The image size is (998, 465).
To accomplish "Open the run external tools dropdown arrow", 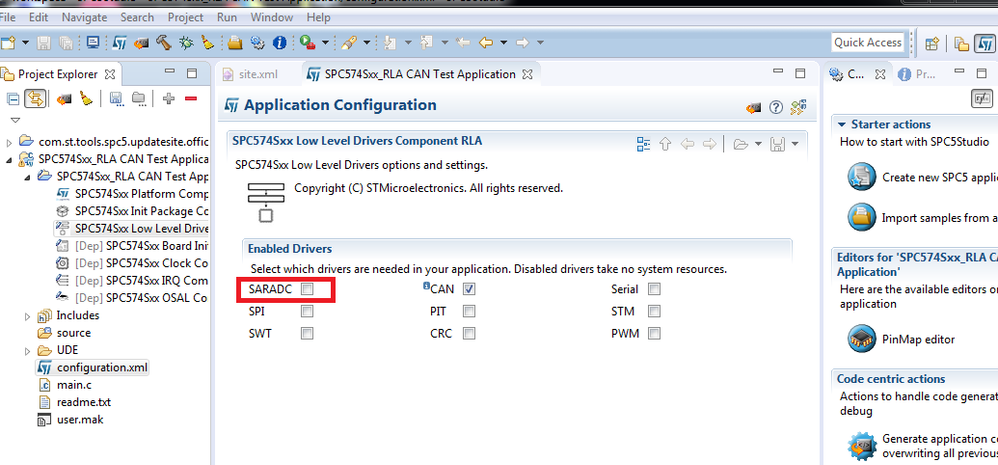I will (x=325, y=43).
